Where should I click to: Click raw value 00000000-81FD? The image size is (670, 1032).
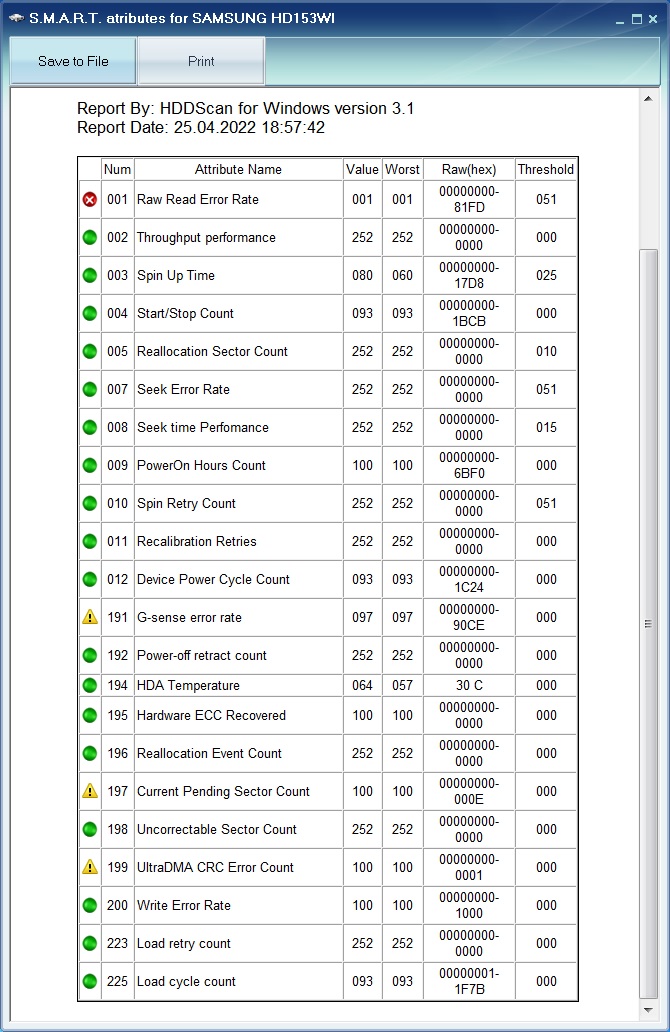[469, 199]
